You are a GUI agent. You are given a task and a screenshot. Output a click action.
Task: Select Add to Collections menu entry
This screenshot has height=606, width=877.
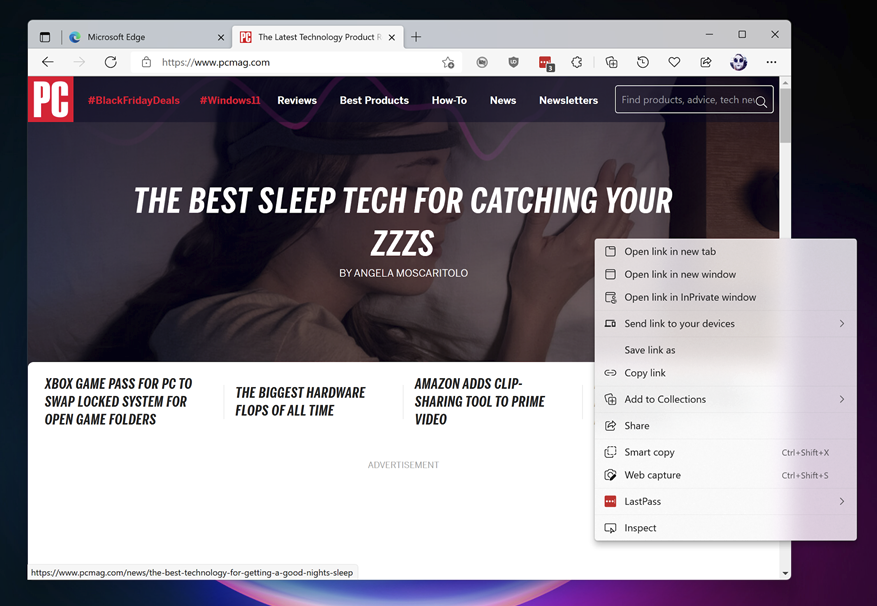pos(725,399)
